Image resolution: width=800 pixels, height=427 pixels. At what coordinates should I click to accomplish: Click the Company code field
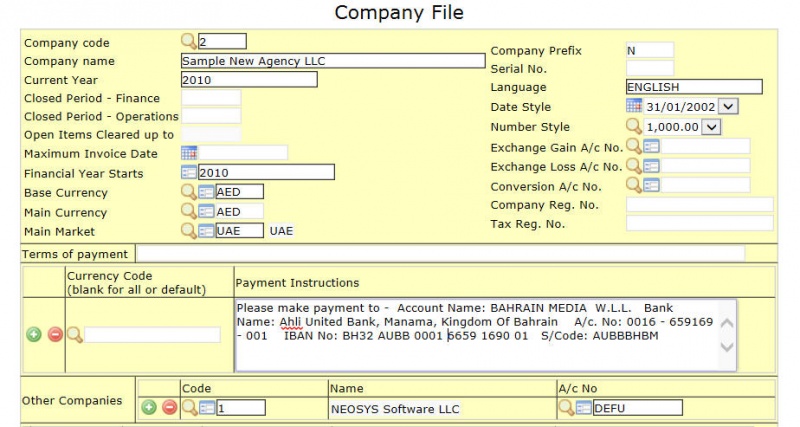pos(222,41)
